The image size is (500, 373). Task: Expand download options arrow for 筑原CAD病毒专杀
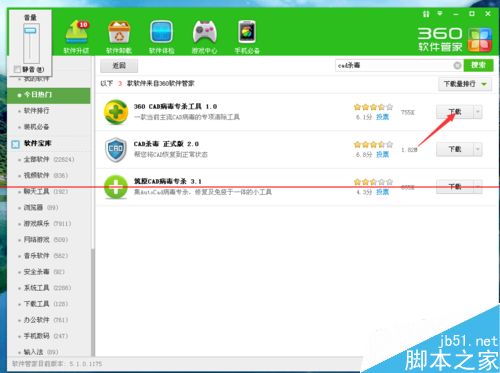(x=478, y=187)
